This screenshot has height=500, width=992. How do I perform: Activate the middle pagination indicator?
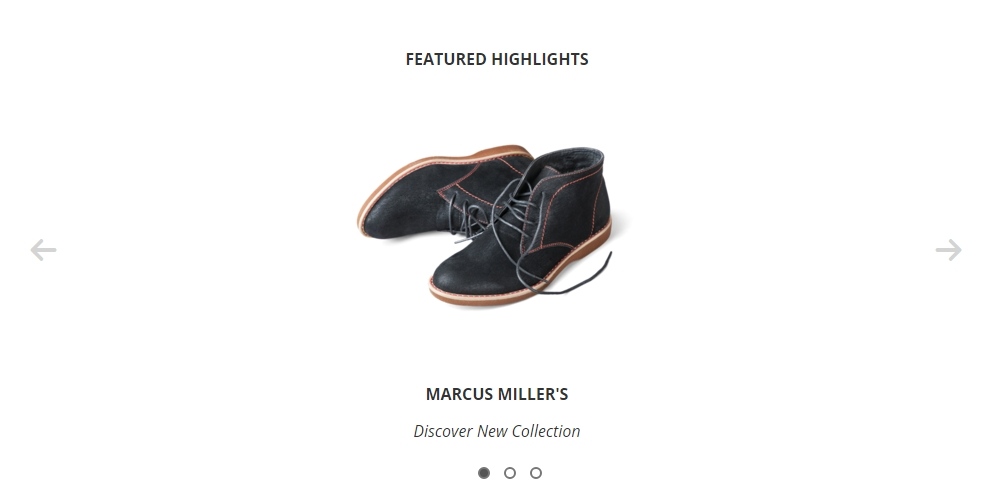coord(510,473)
